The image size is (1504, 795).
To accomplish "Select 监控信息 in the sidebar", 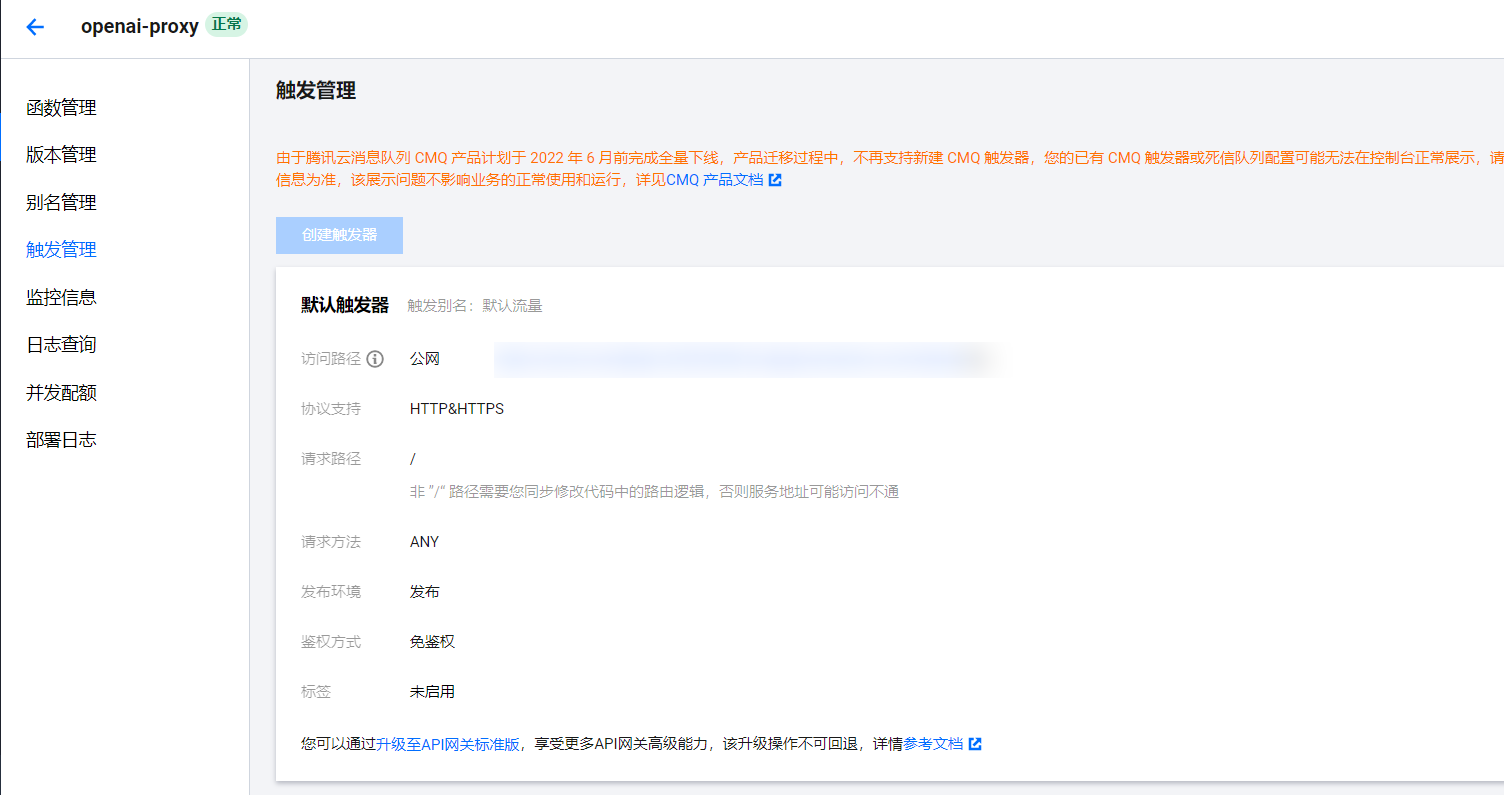I will tap(61, 296).
